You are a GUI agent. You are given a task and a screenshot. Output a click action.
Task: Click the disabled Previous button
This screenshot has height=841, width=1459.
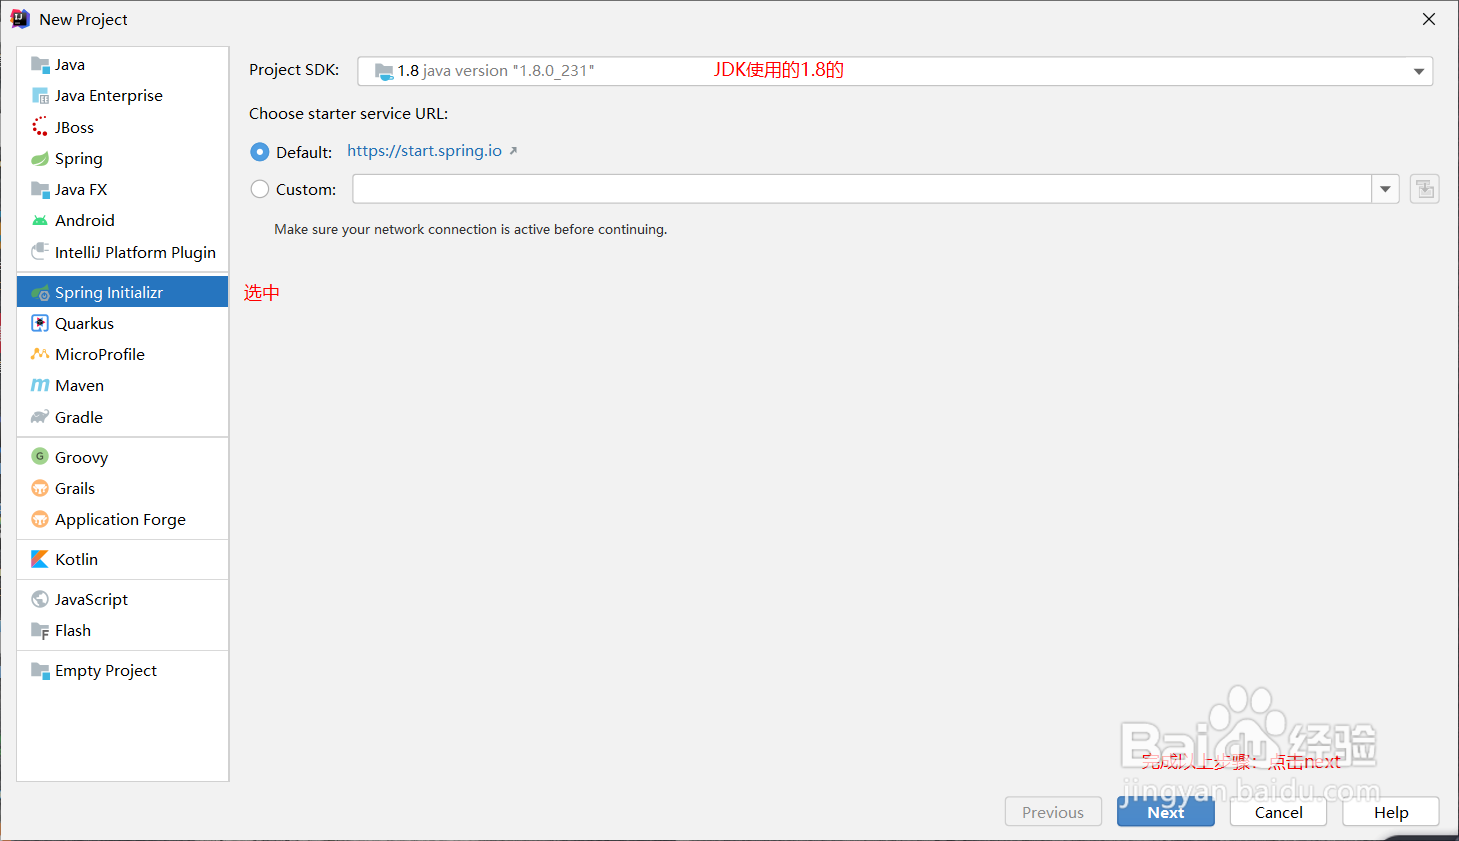(x=1053, y=812)
